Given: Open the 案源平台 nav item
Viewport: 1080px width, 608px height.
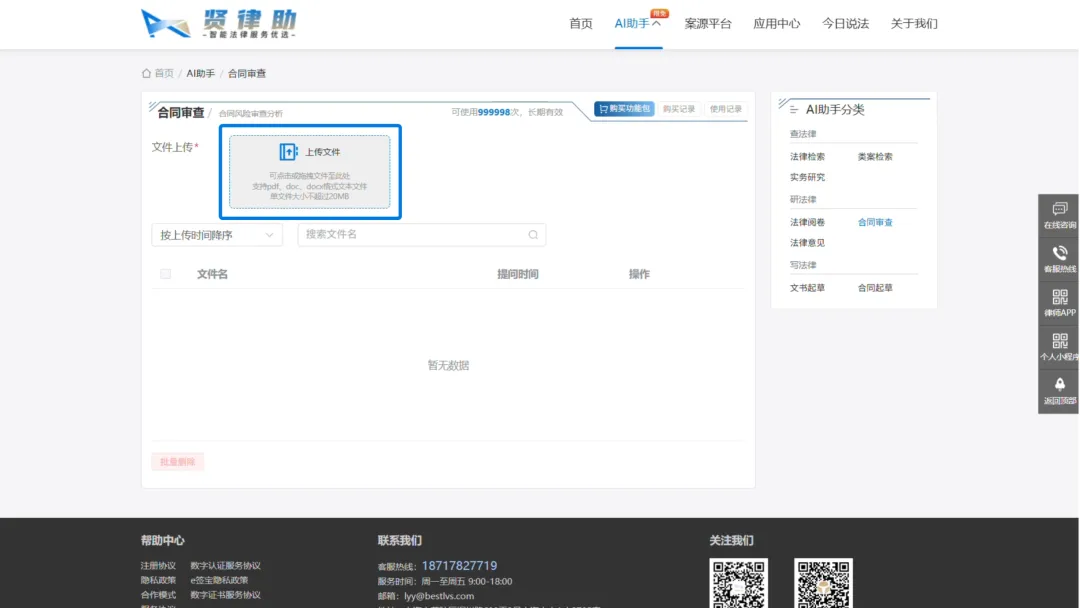Looking at the screenshot, I should click(x=707, y=23).
